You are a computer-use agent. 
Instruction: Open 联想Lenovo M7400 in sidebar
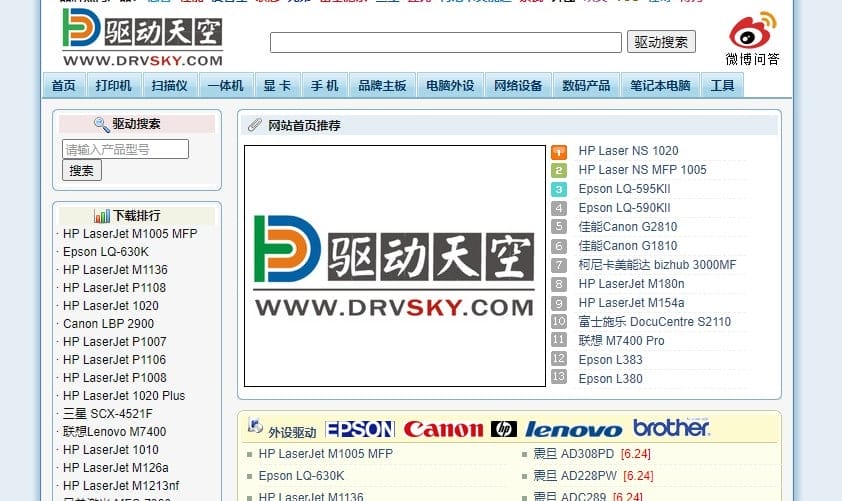point(114,432)
